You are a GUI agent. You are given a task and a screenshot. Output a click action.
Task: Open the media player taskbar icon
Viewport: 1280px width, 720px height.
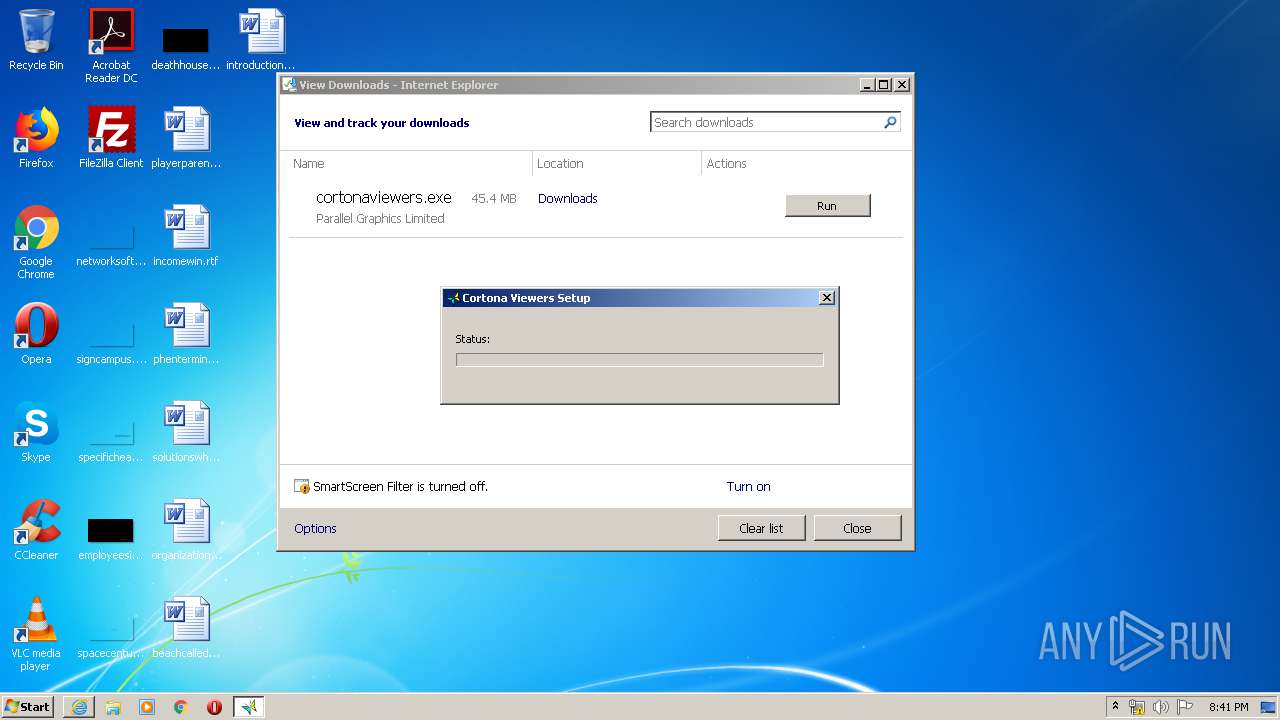tap(147, 707)
